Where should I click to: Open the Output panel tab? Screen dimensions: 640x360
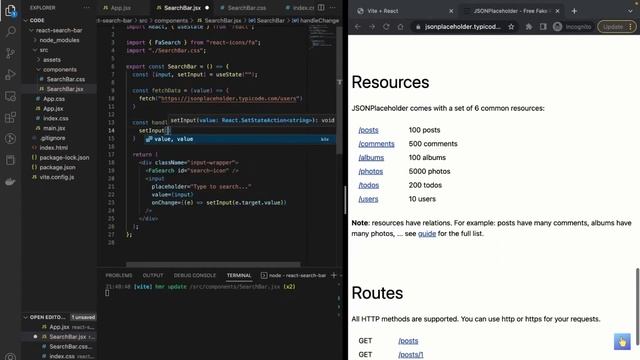click(x=153, y=276)
